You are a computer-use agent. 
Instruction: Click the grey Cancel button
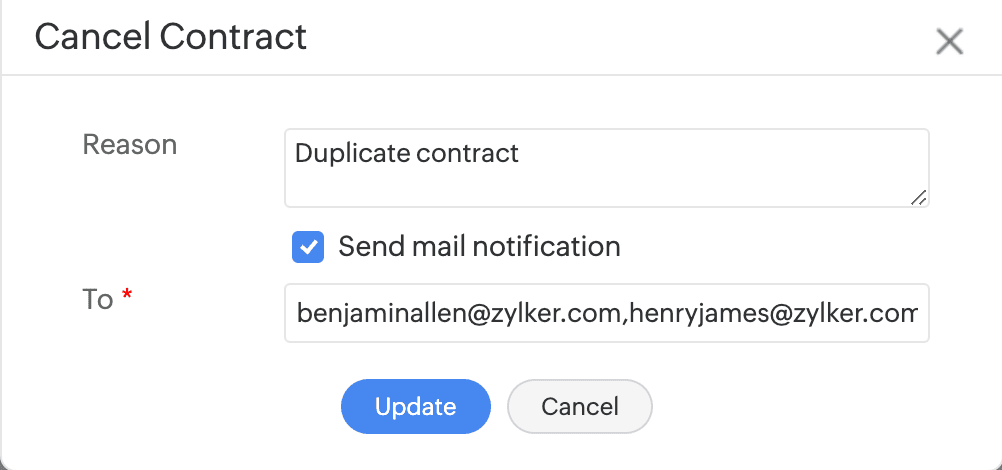coord(580,407)
